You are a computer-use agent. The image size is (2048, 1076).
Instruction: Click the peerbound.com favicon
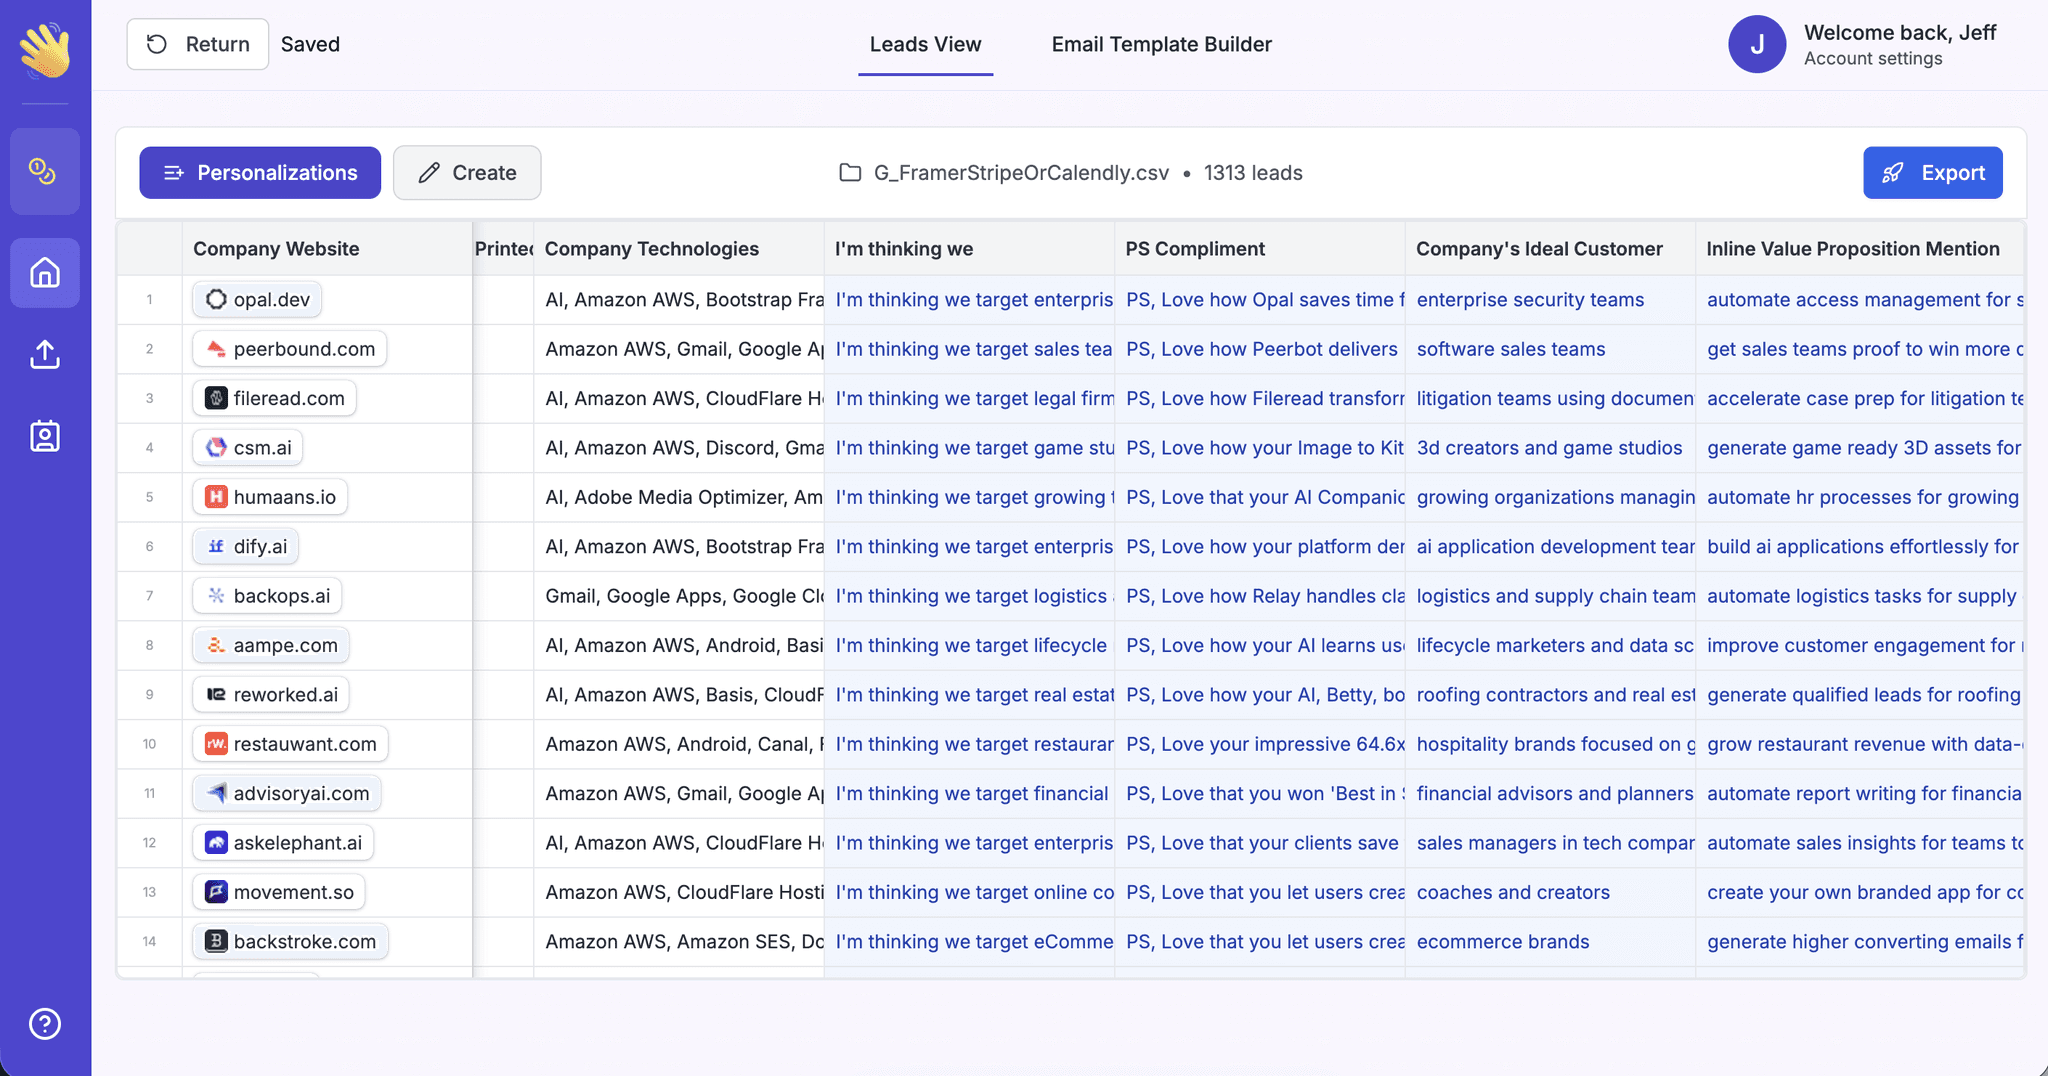[216, 349]
